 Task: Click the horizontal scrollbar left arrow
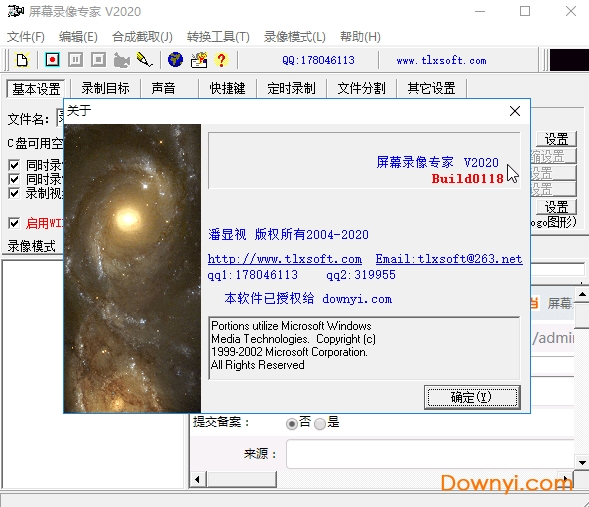click(198, 479)
